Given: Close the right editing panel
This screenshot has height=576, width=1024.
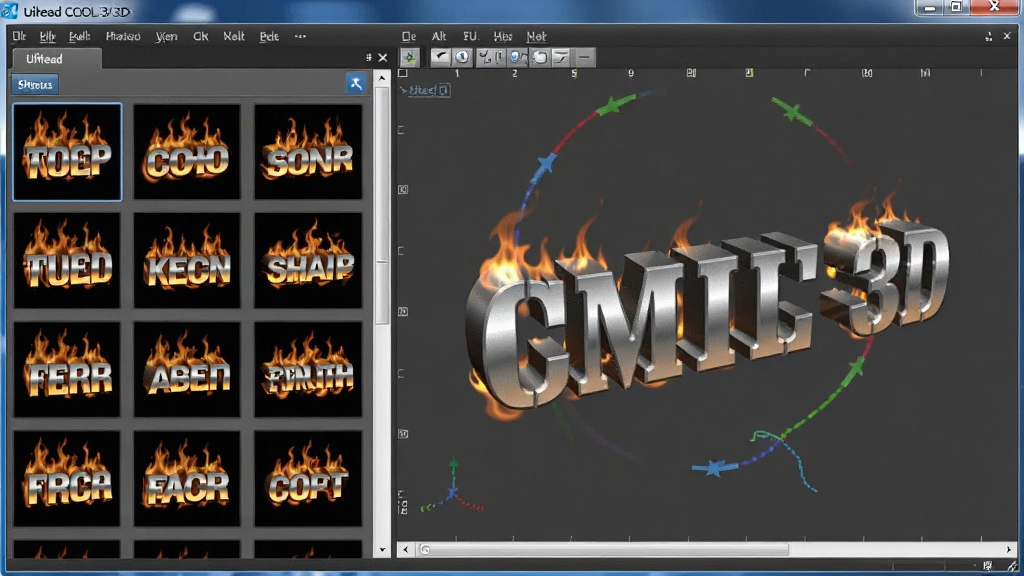Looking at the screenshot, I should coord(1007,37).
